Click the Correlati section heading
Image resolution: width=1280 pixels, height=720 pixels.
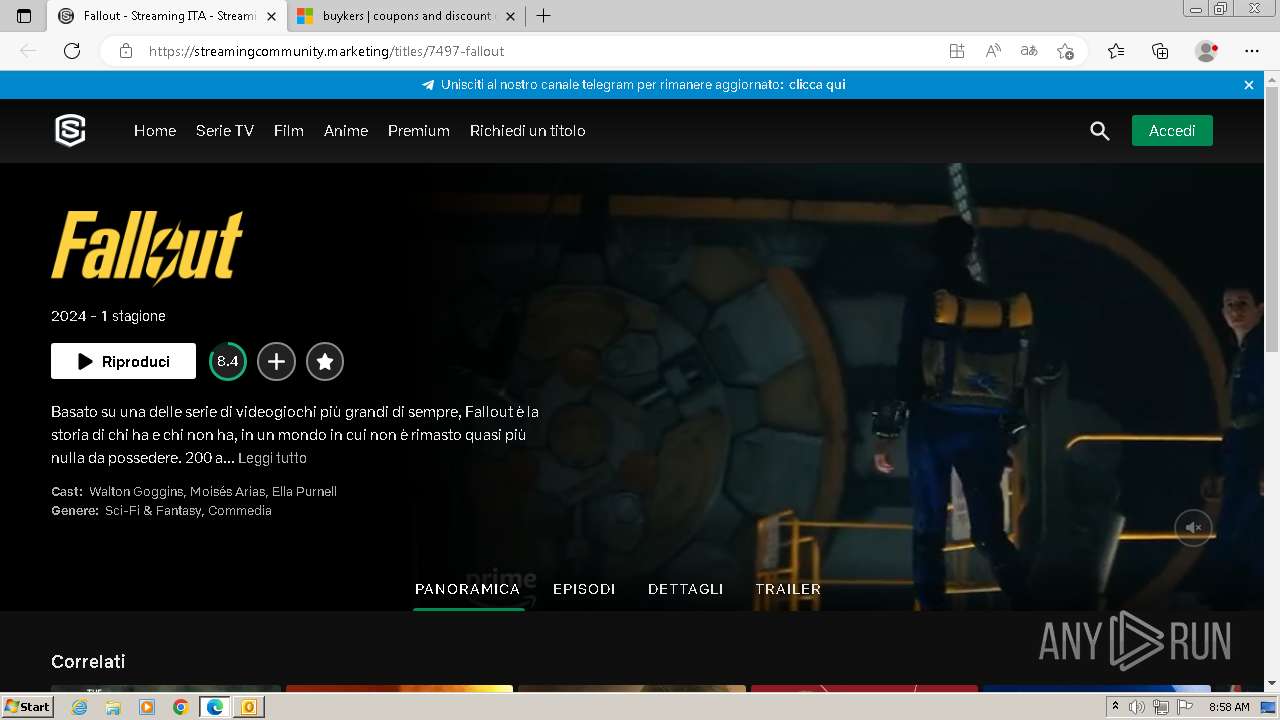(x=88, y=662)
